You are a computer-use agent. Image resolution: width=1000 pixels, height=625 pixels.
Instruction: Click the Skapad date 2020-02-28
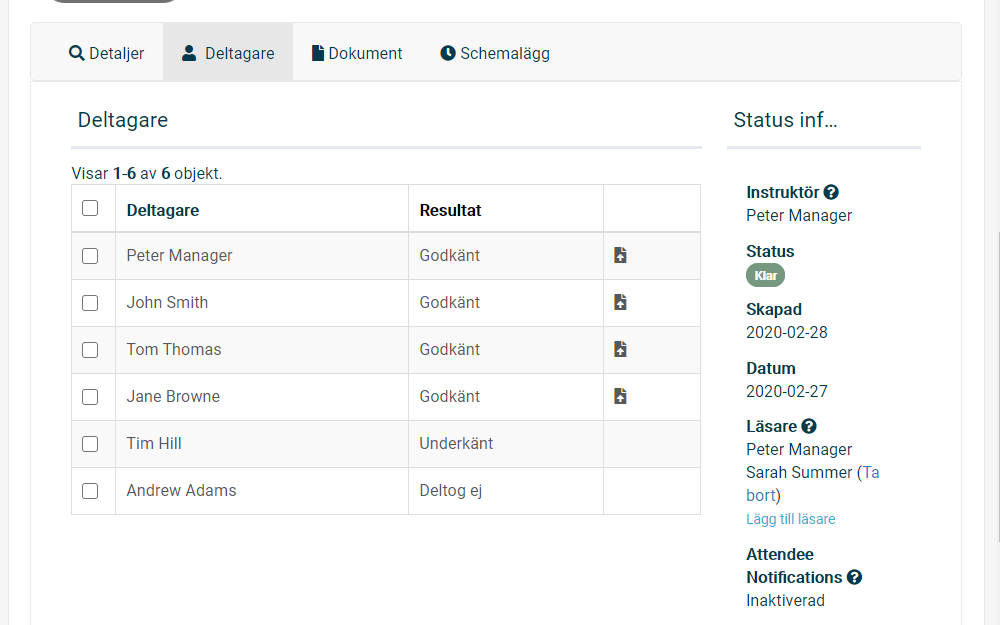pos(787,332)
